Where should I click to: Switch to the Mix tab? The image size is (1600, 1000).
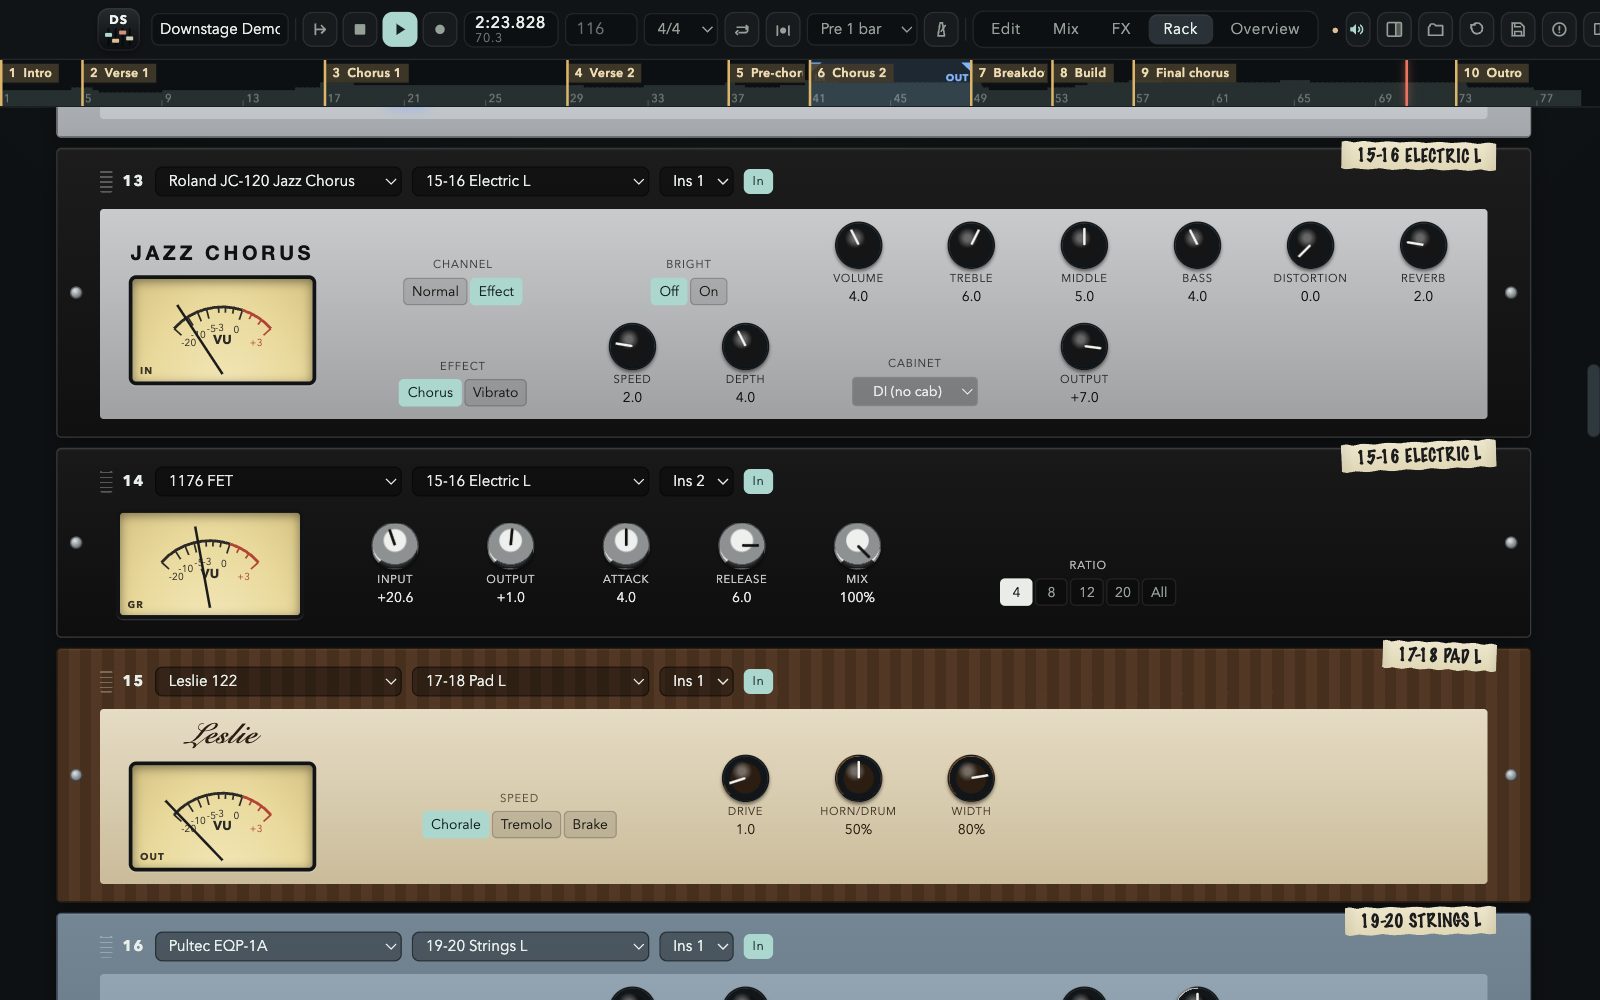click(1066, 29)
